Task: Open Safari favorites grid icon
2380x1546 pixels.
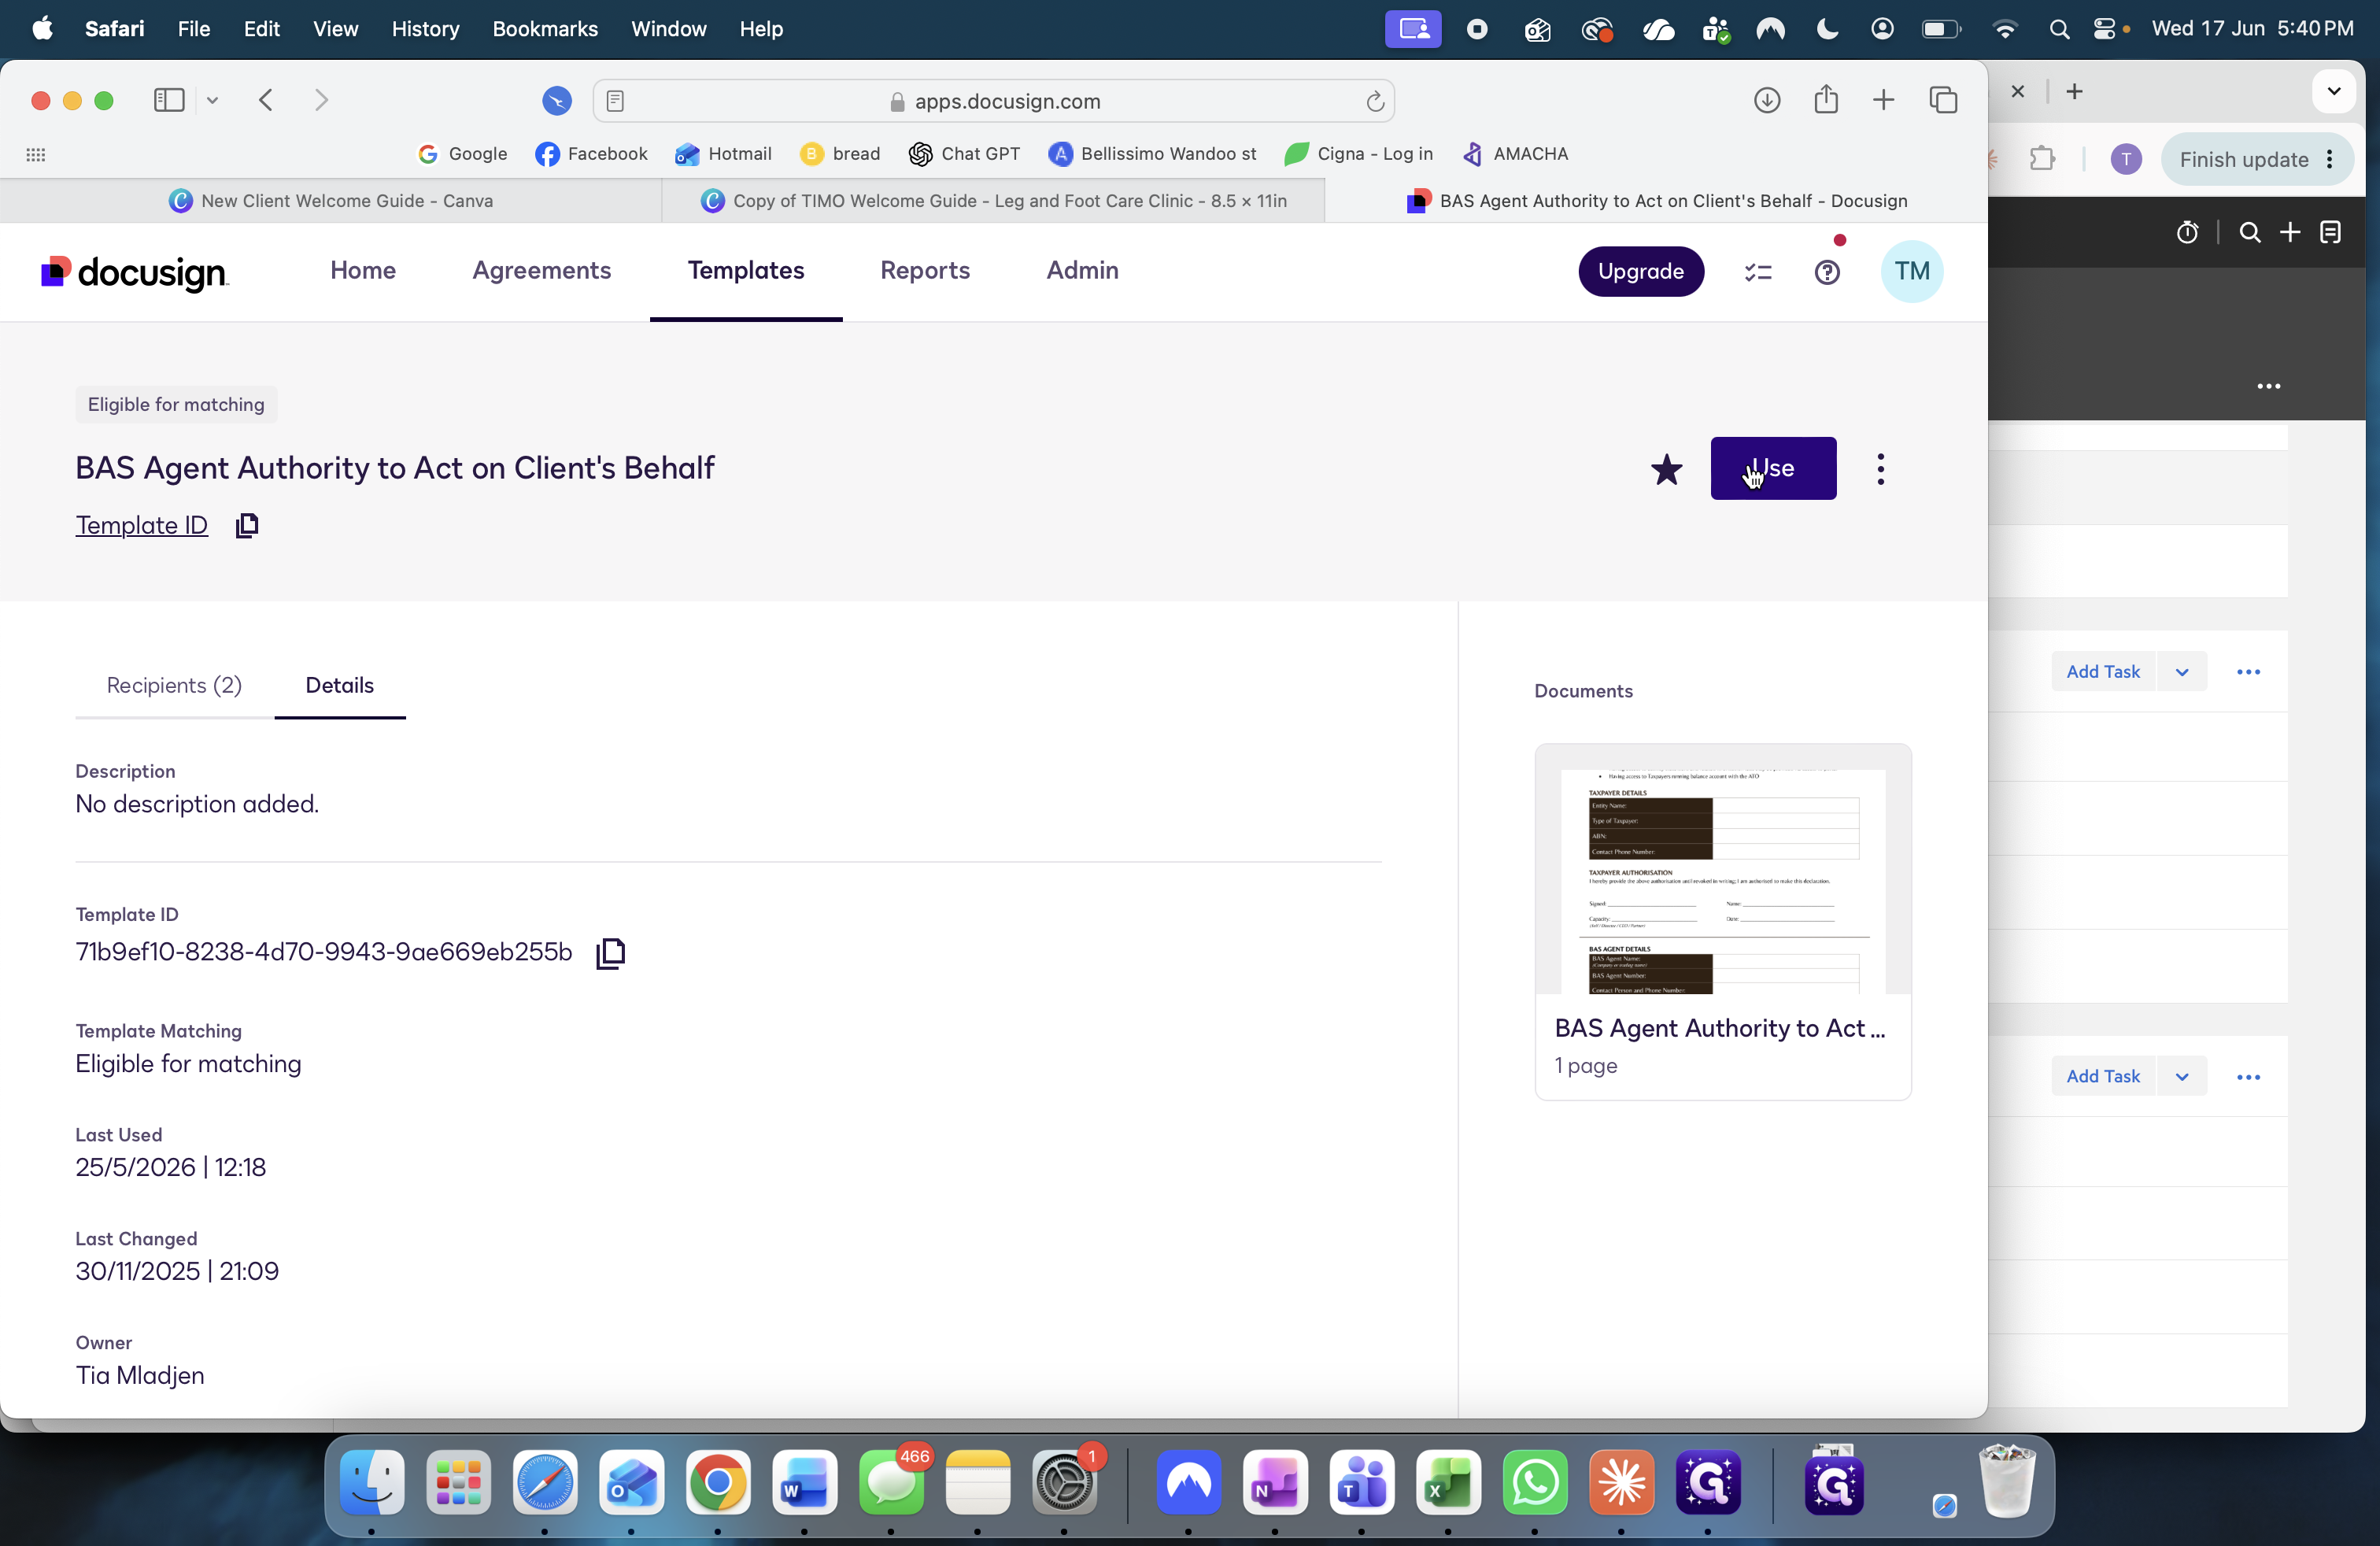Action: point(36,154)
